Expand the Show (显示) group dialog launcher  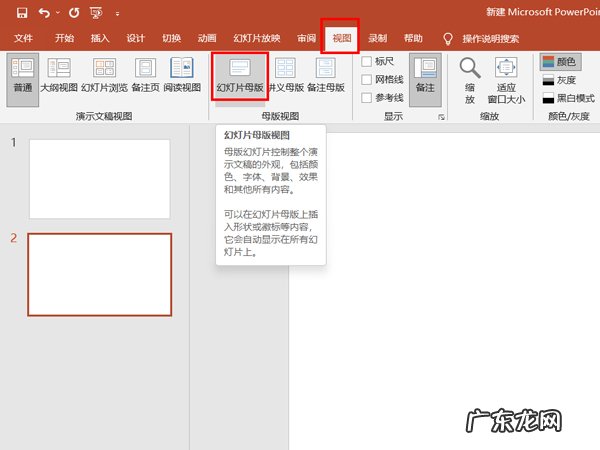(441, 117)
